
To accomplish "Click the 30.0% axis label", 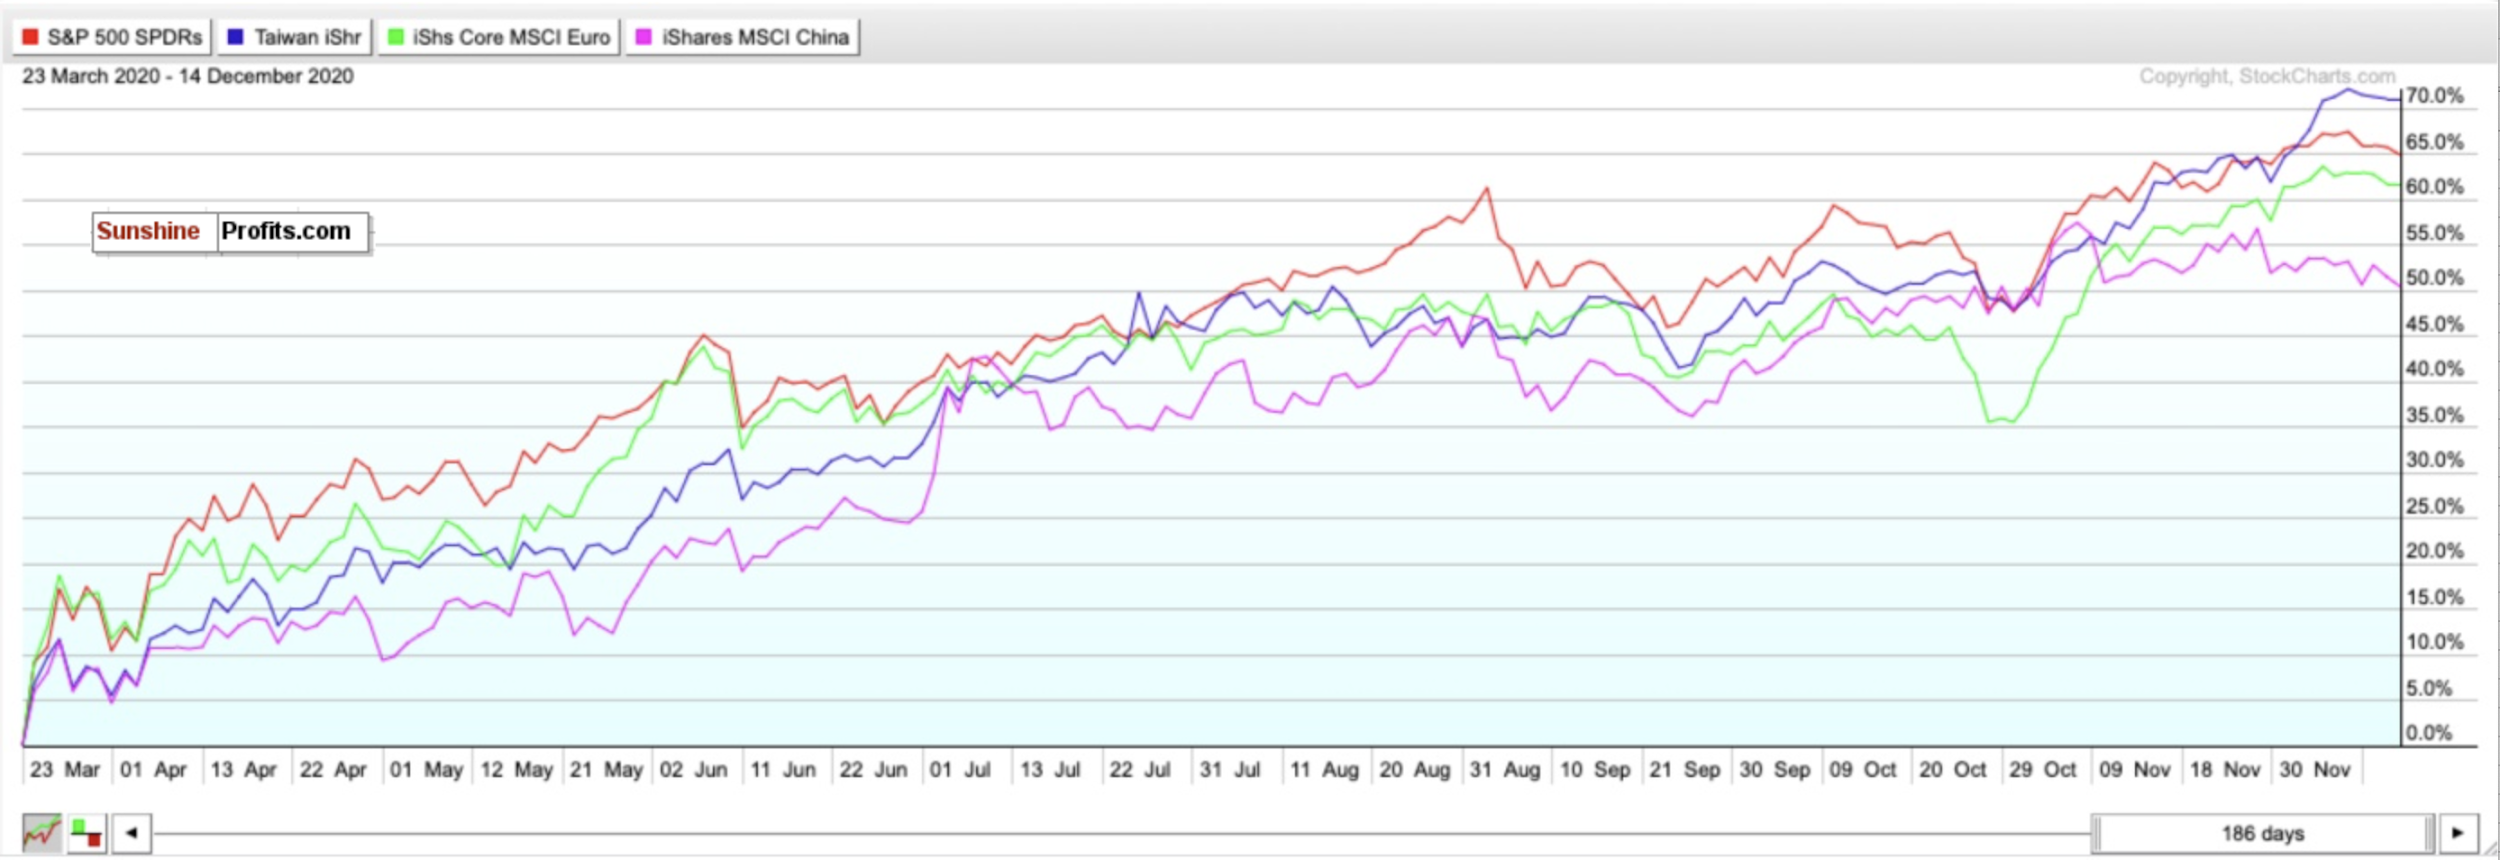I will point(2435,460).
